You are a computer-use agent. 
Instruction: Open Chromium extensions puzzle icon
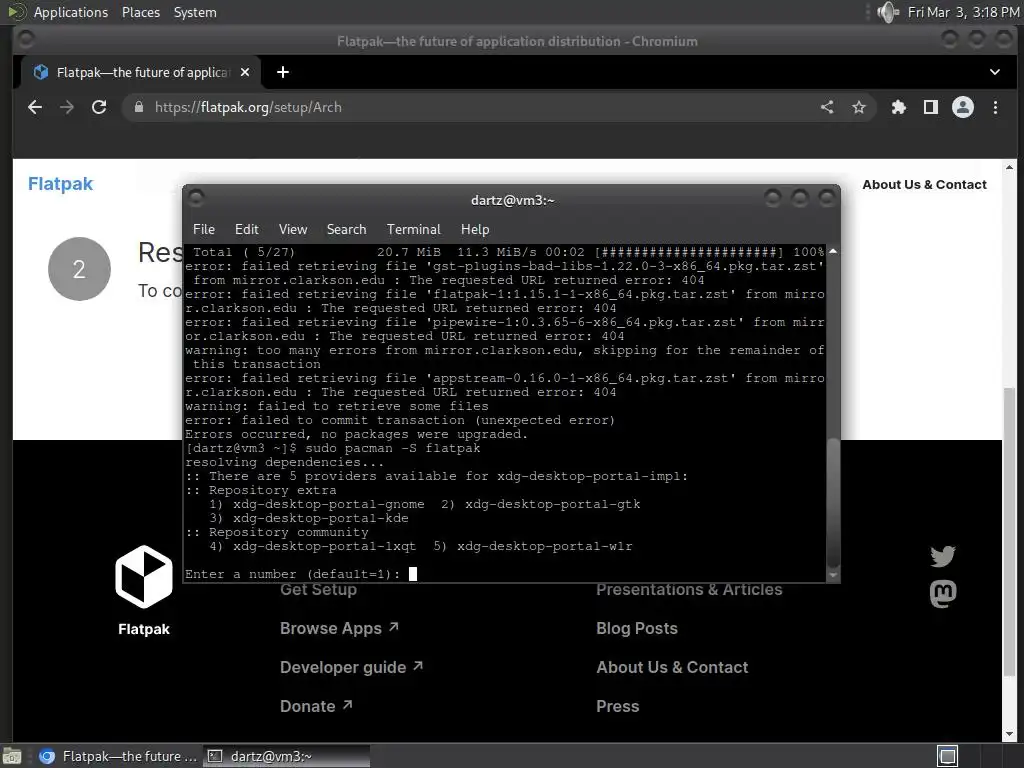point(899,107)
